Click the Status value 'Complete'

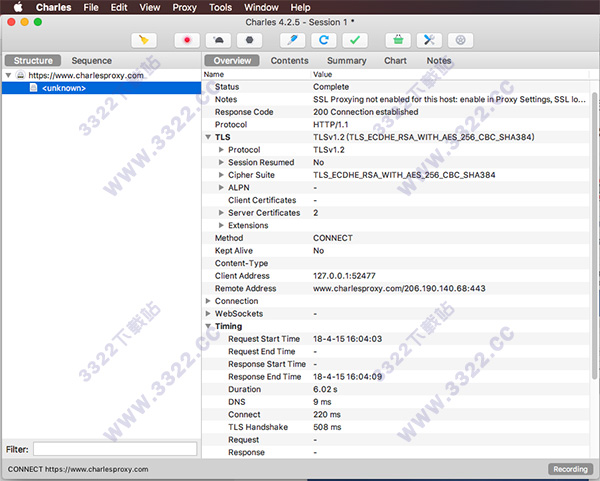coord(331,87)
